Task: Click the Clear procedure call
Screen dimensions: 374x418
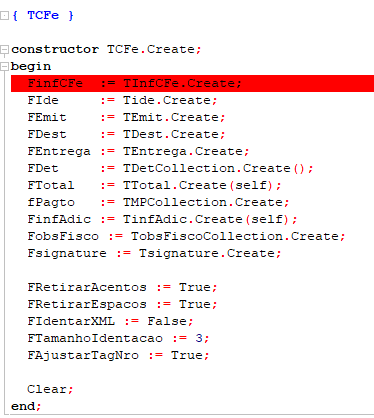Action: (47, 389)
